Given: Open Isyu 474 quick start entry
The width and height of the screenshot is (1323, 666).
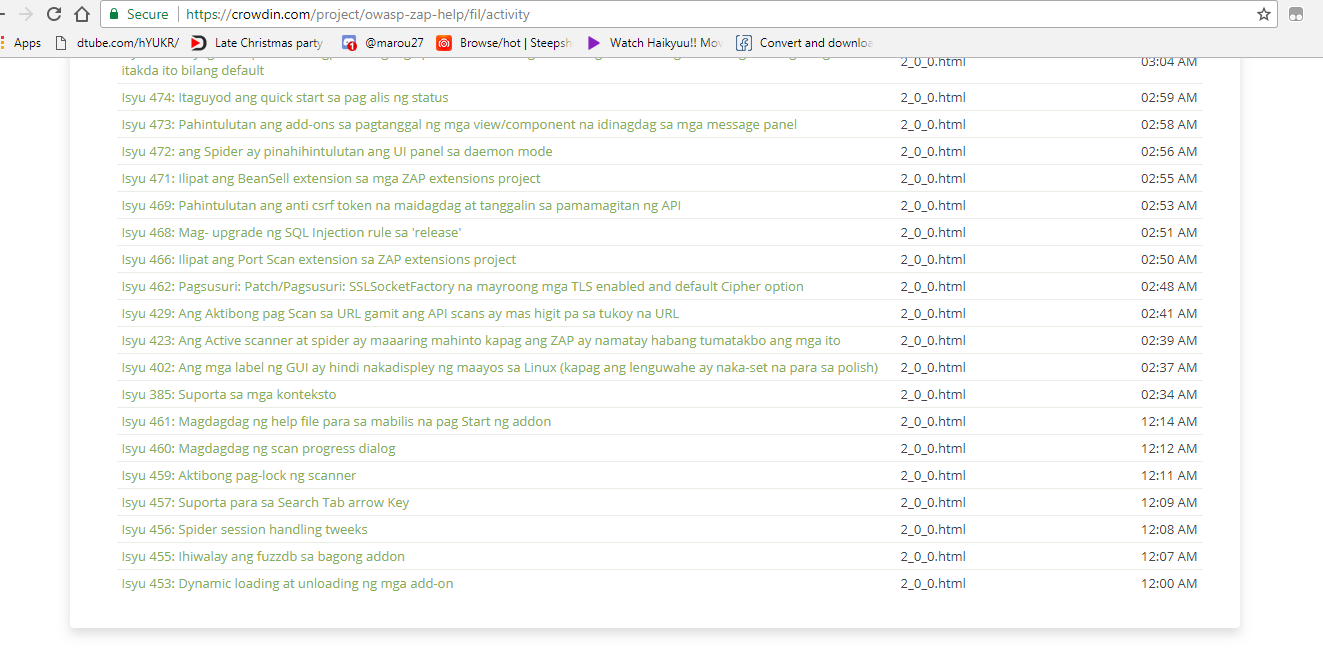Looking at the screenshot, I should (x=285, y=98).
